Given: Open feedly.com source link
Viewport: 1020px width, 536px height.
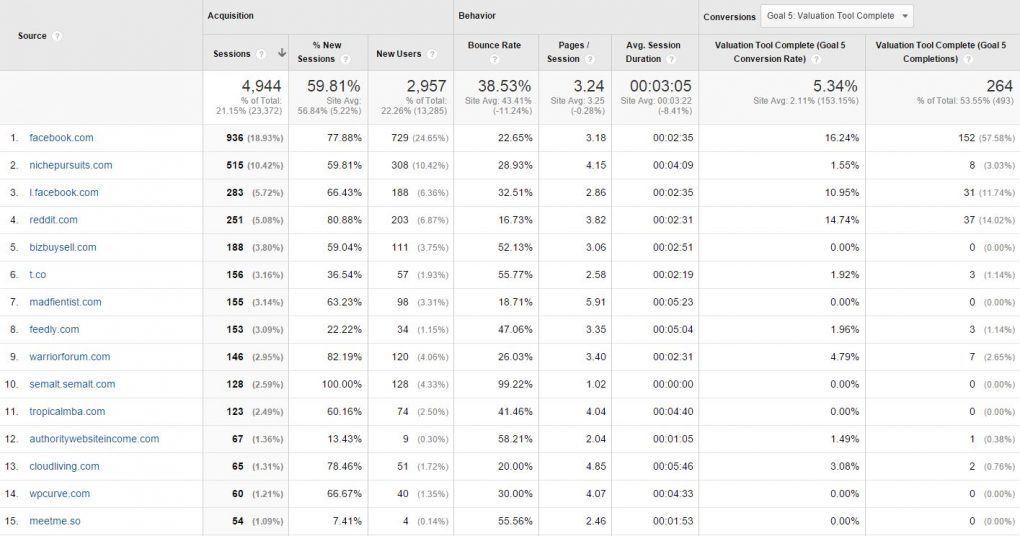Looking at the screenshot, I should 54,330.
